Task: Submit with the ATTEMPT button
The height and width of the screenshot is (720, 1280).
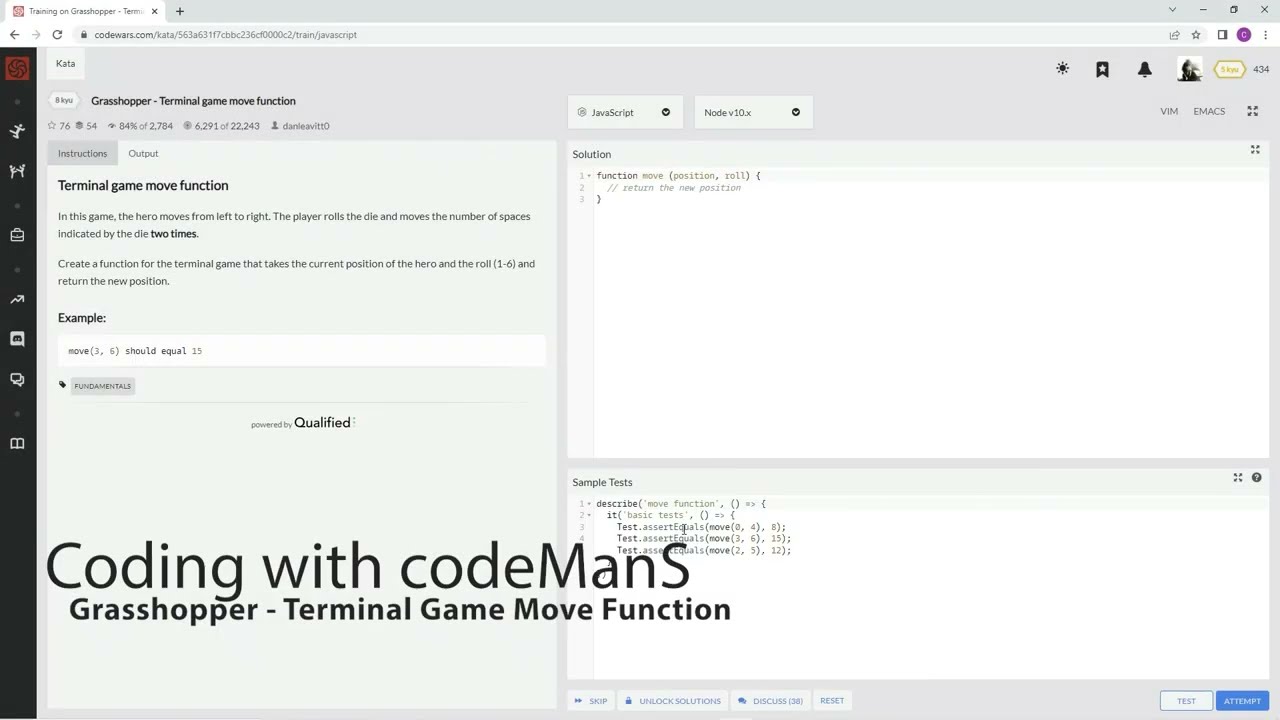Action: (1242, 701)
